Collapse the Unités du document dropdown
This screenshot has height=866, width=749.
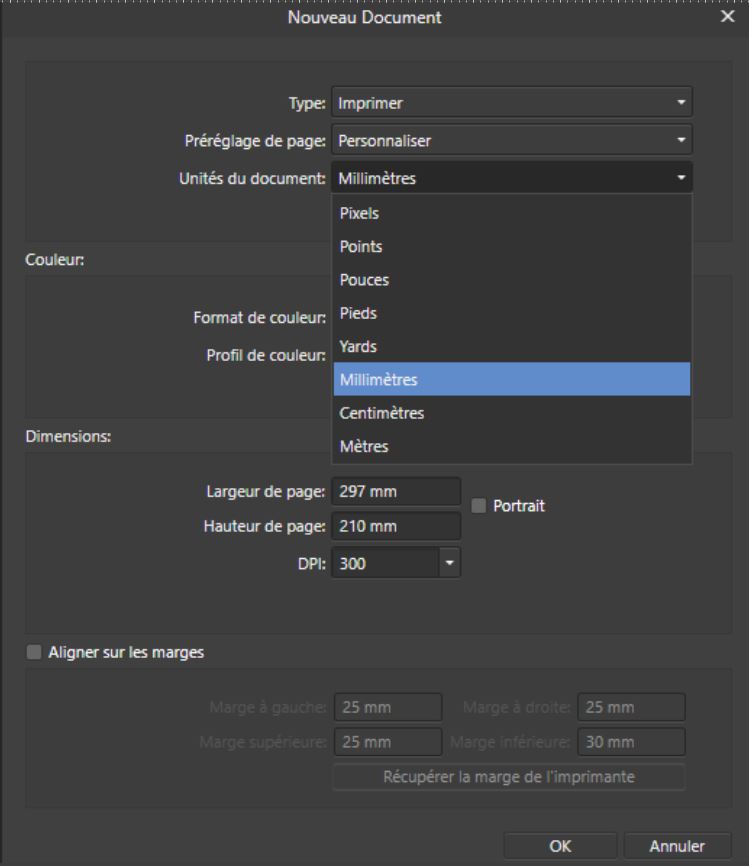(511, 178)
